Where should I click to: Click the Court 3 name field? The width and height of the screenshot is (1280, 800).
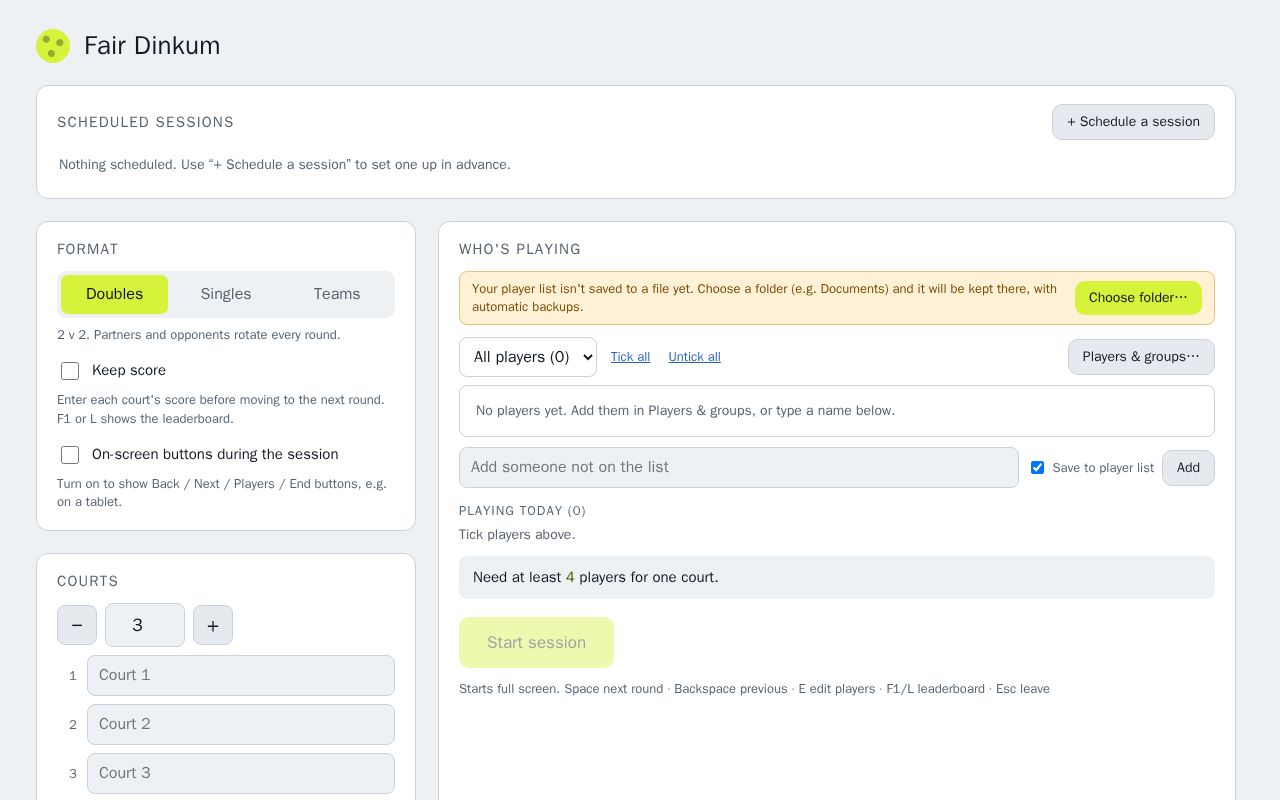[x=241, y=773]
